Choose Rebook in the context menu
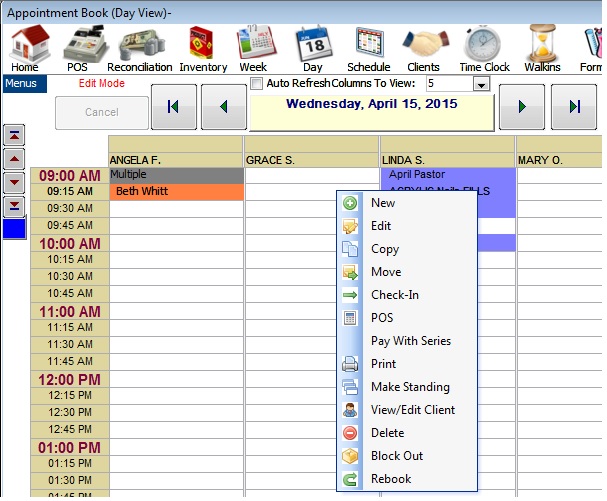Image resolution: width=607 pixels, height=501 pixels. tap(407, 479)
